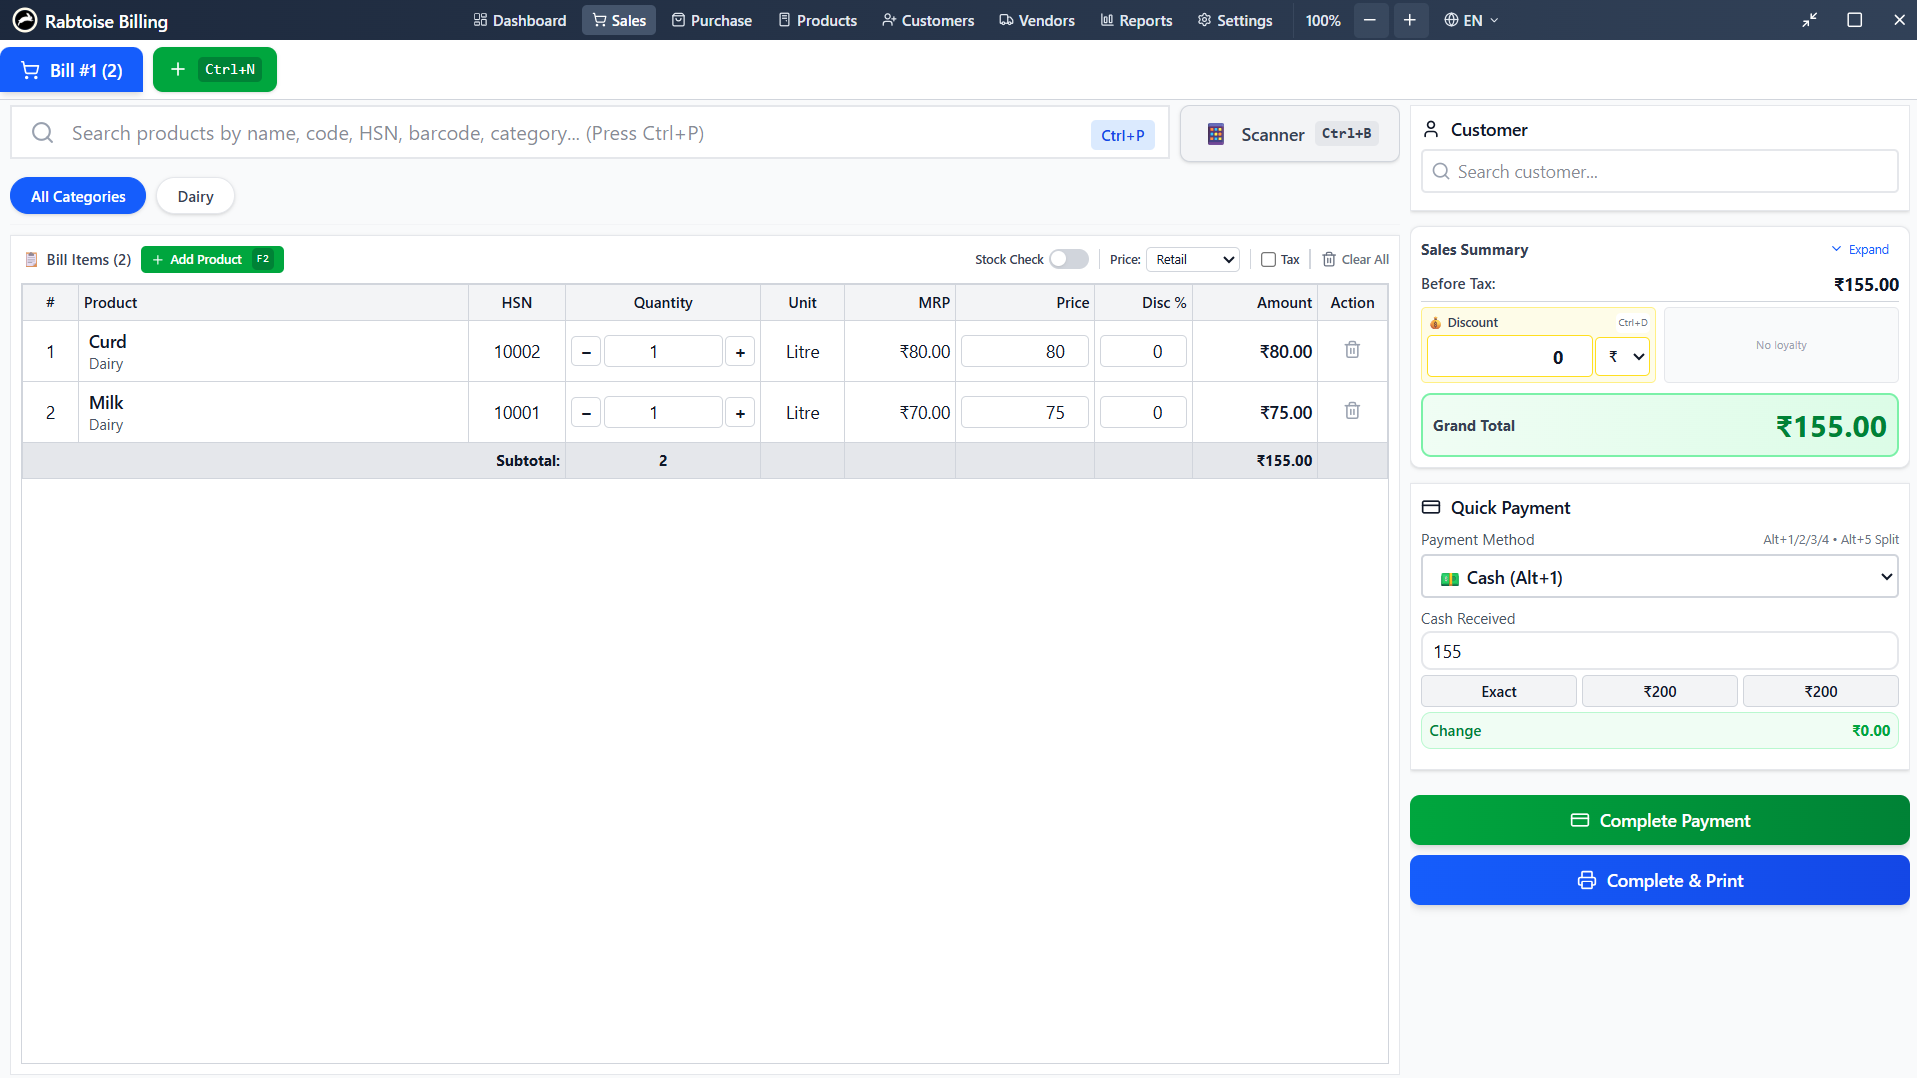Viewport: 1917px width, 1078px height.
Task: Open the barcode Scanner
Action: pyautogui.click(x=1289, y=134)
